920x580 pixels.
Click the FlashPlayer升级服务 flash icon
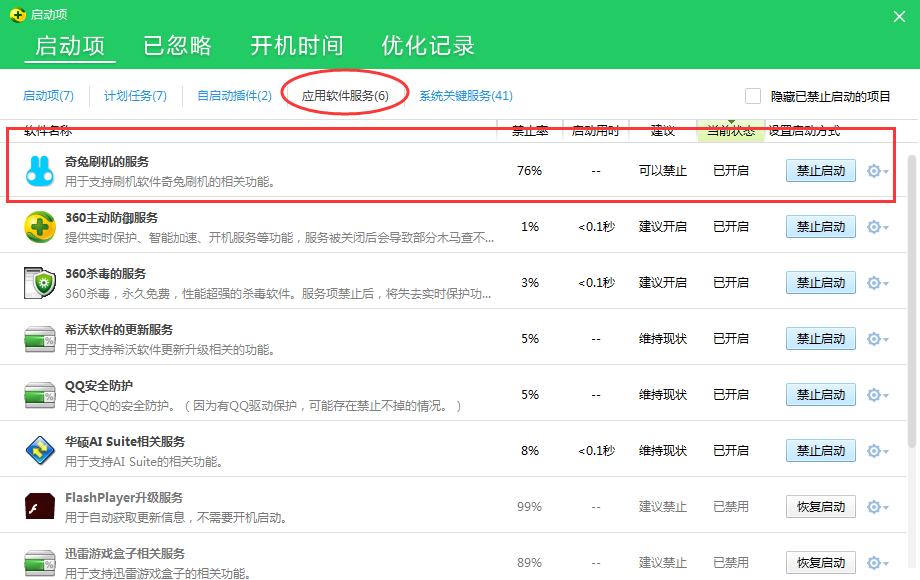pos(38,506)
